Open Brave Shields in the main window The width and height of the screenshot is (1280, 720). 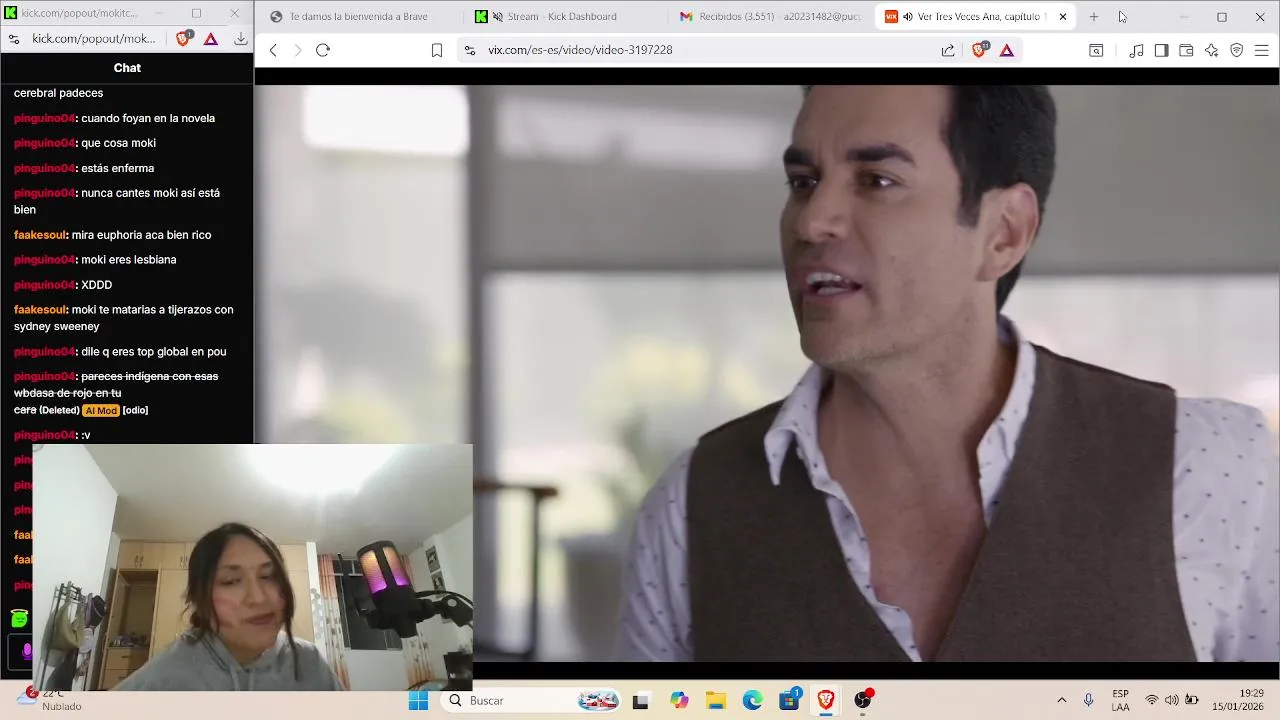(979, 50)
